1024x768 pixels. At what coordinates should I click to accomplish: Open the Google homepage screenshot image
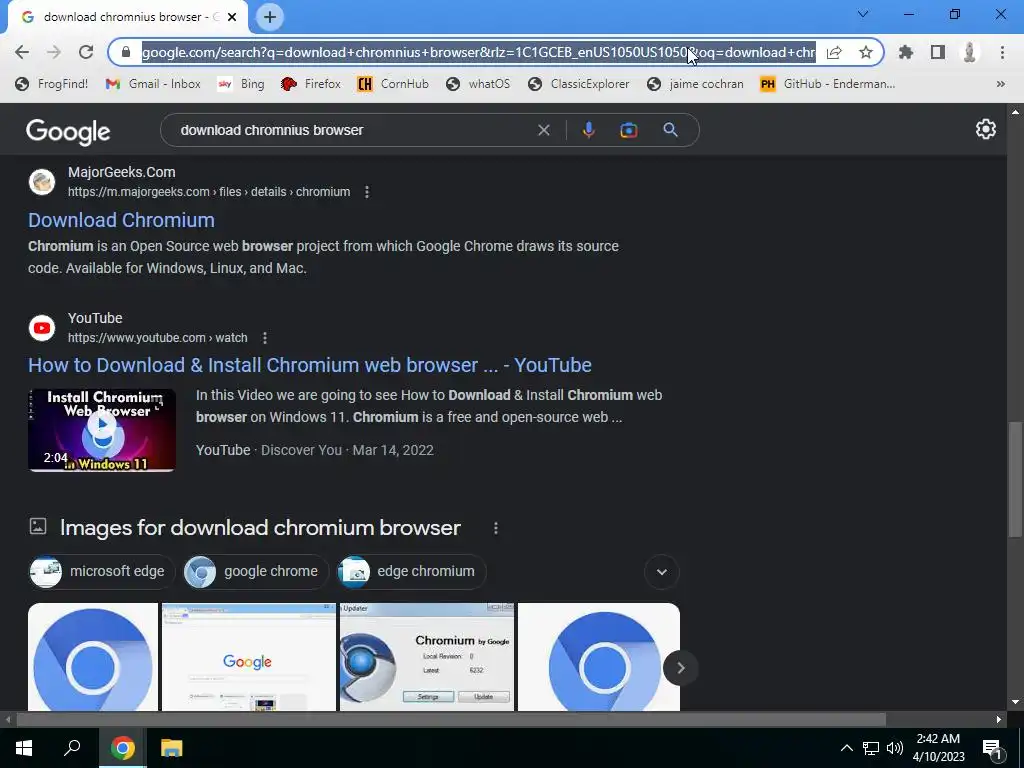tap(249, 657)
